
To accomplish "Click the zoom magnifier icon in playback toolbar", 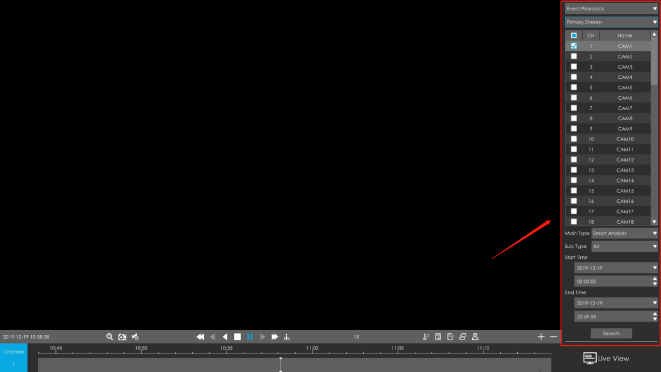I will point(110,337).
